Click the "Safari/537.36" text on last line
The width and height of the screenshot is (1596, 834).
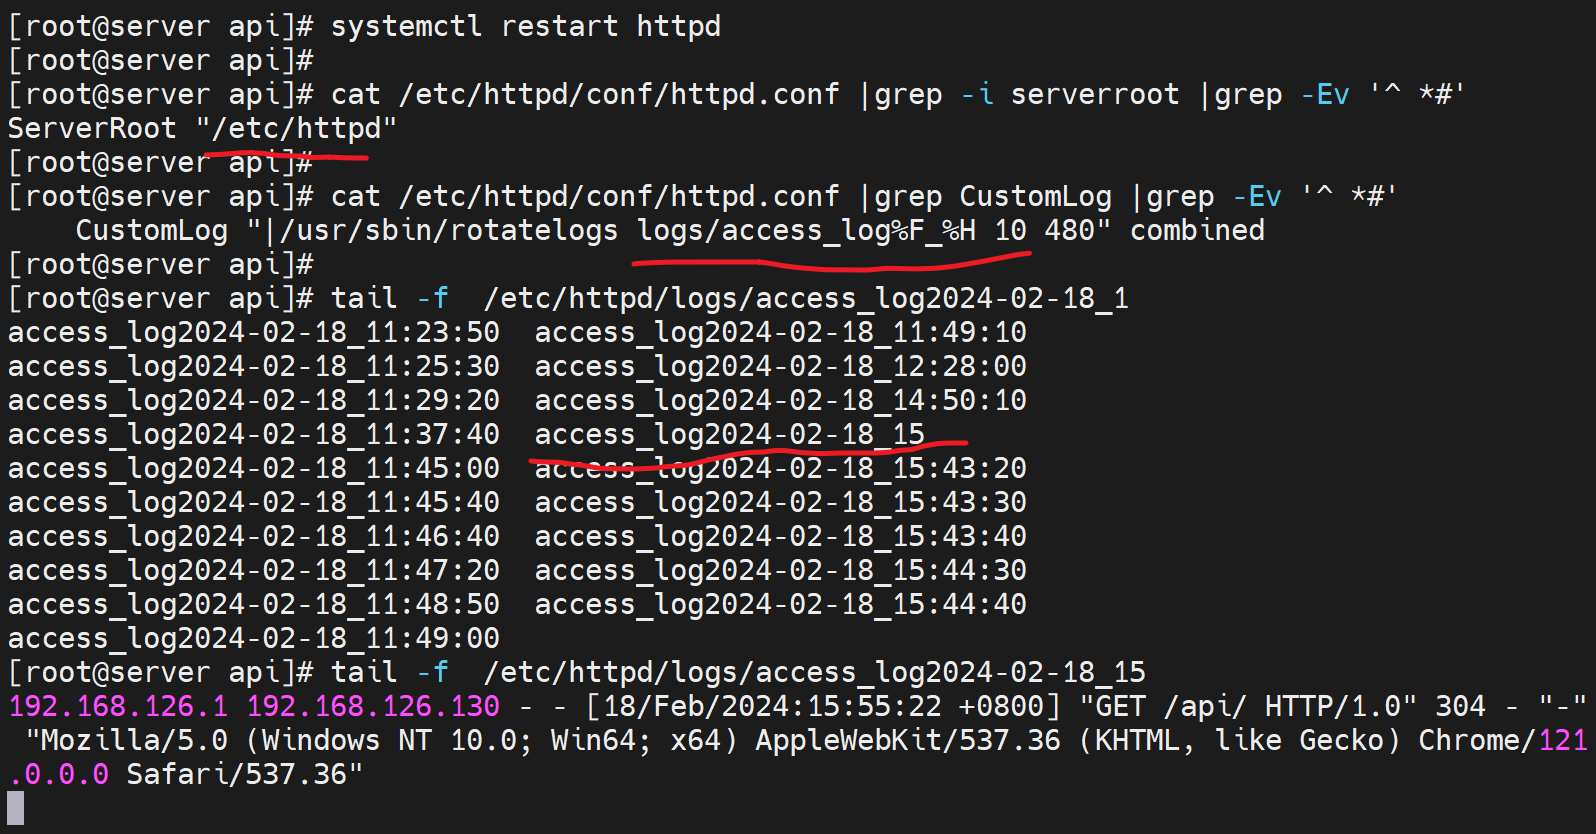244,774
